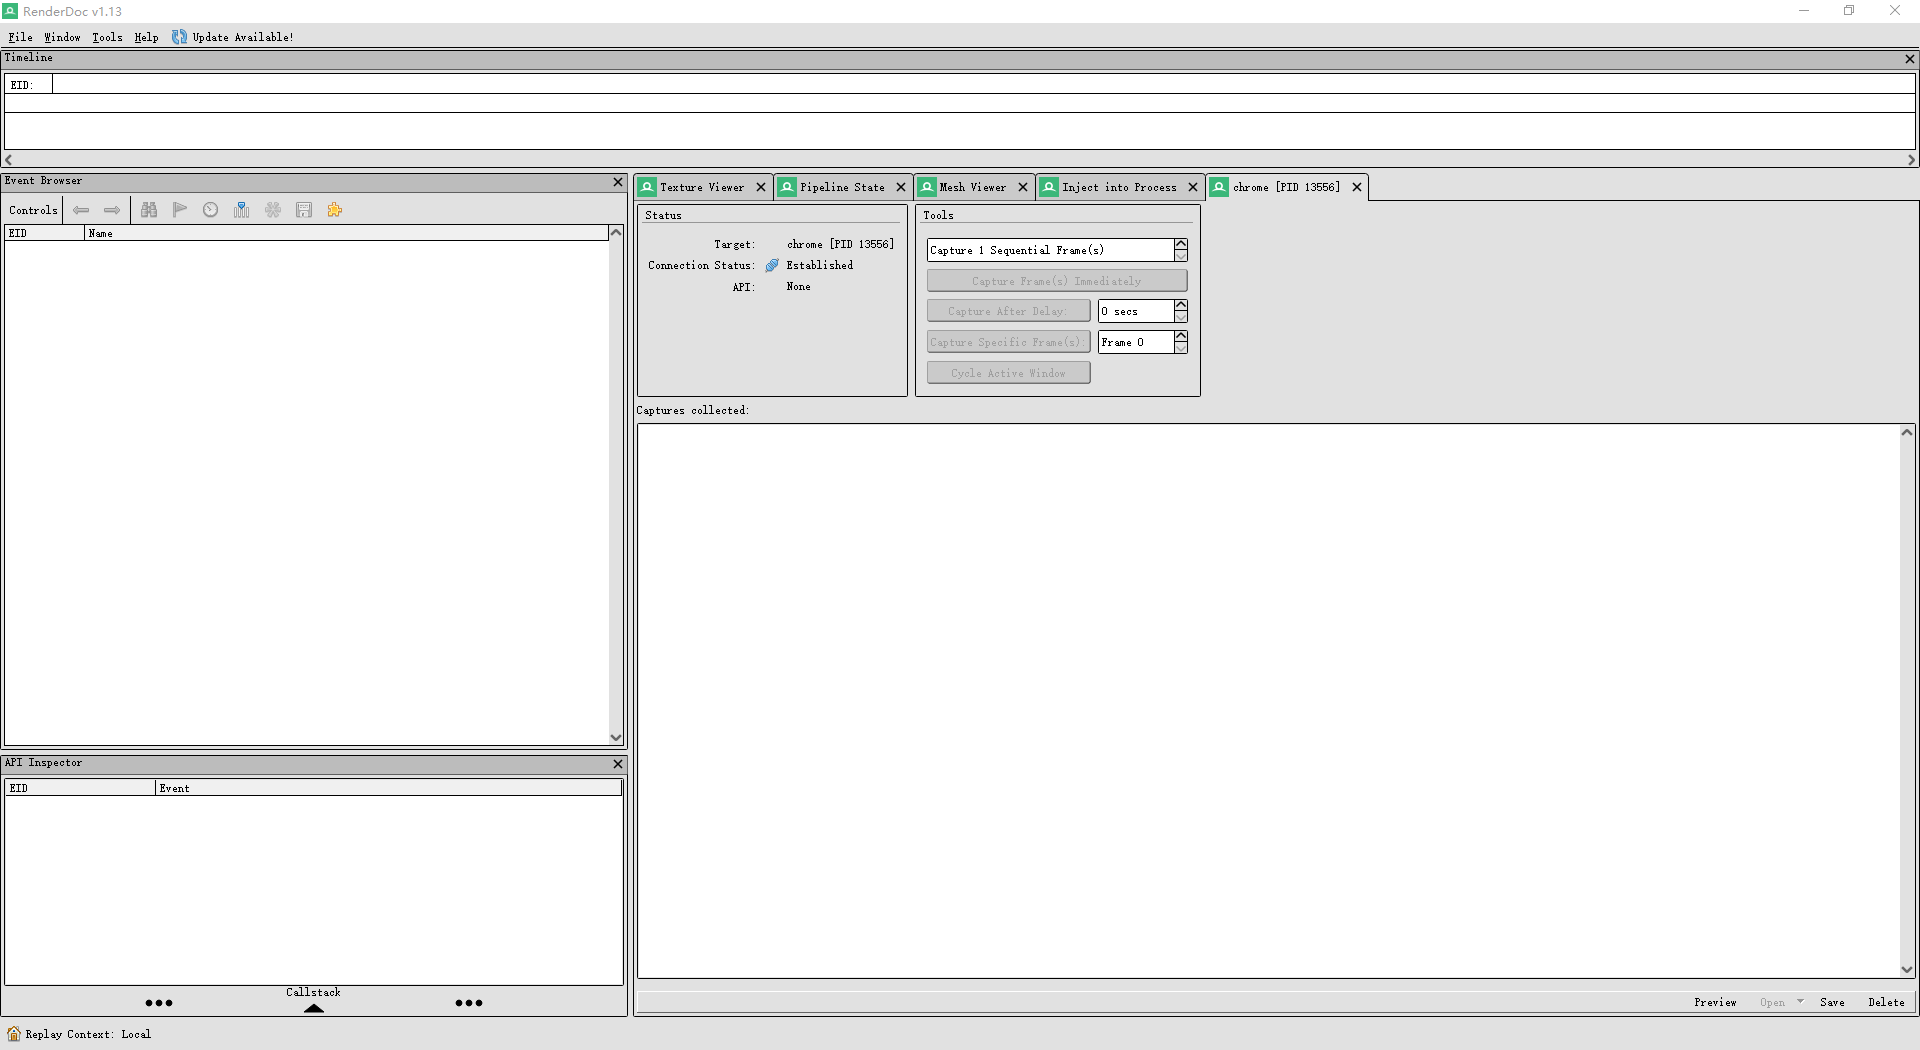Screen dimensions: 1920x1050
Task: Close the API Inspector panel
Action: coord(618,764)
